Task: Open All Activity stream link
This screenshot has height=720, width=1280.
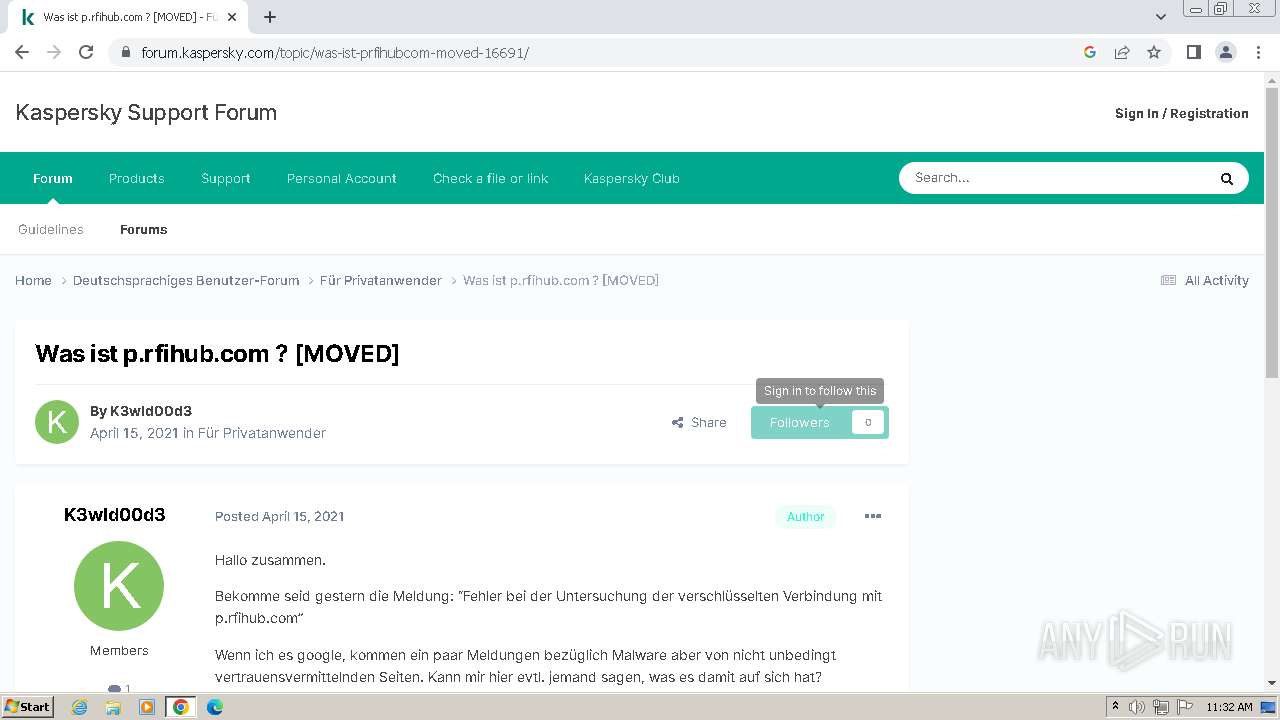Action: click(1205, 280)
